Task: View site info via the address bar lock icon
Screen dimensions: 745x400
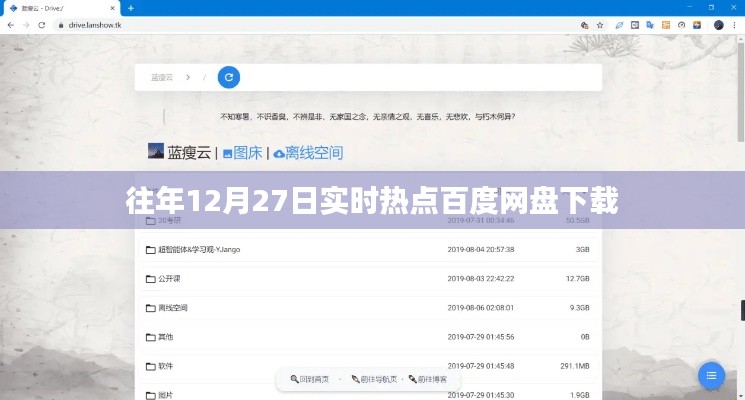Action: tap(61, 25)
